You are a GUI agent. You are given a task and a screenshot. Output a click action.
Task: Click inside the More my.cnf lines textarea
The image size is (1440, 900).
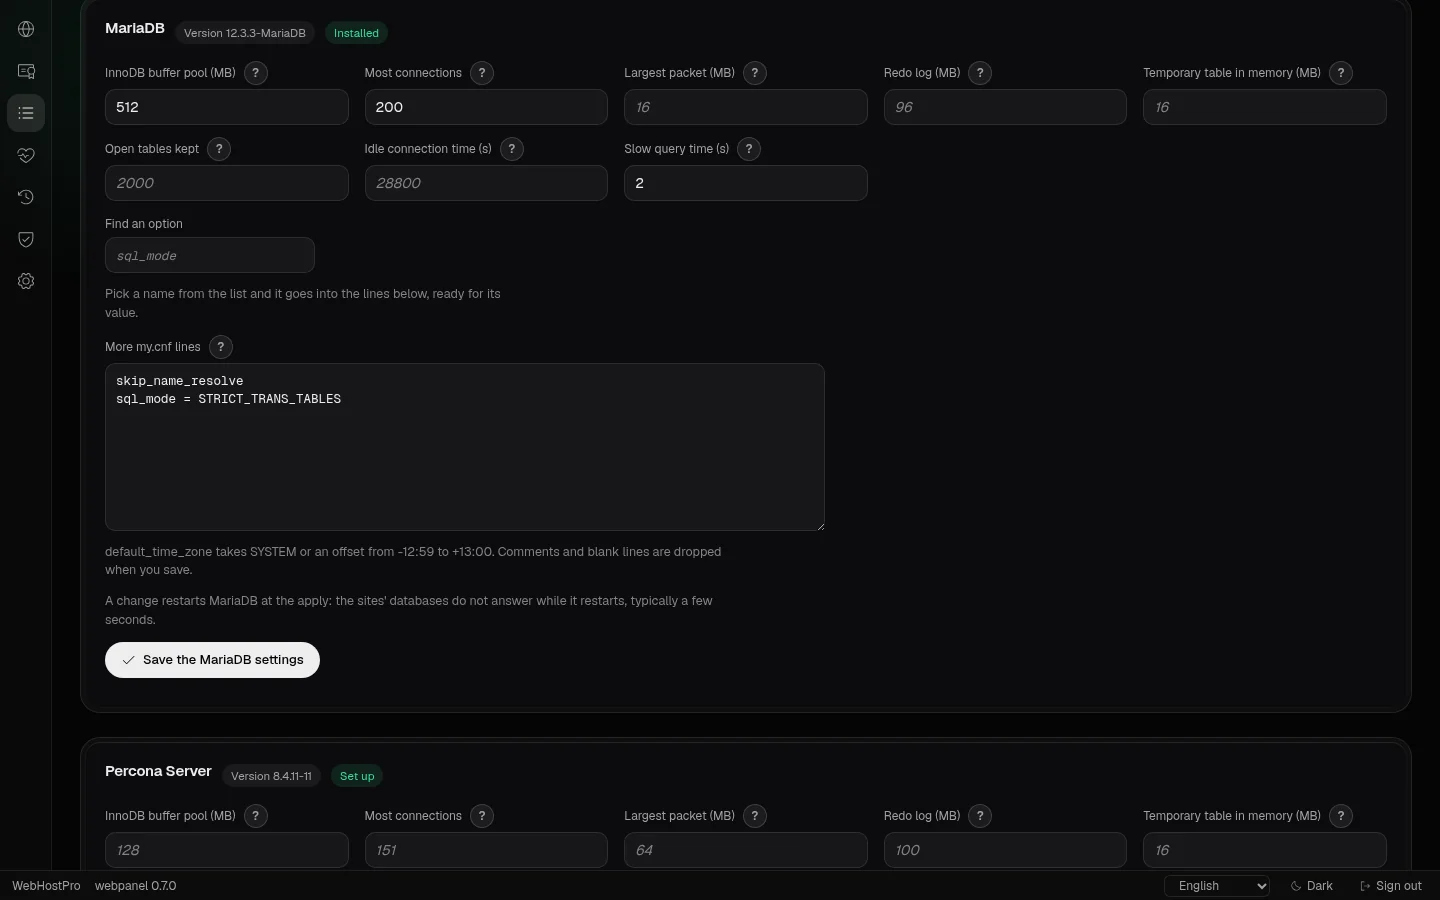(465, 447)
